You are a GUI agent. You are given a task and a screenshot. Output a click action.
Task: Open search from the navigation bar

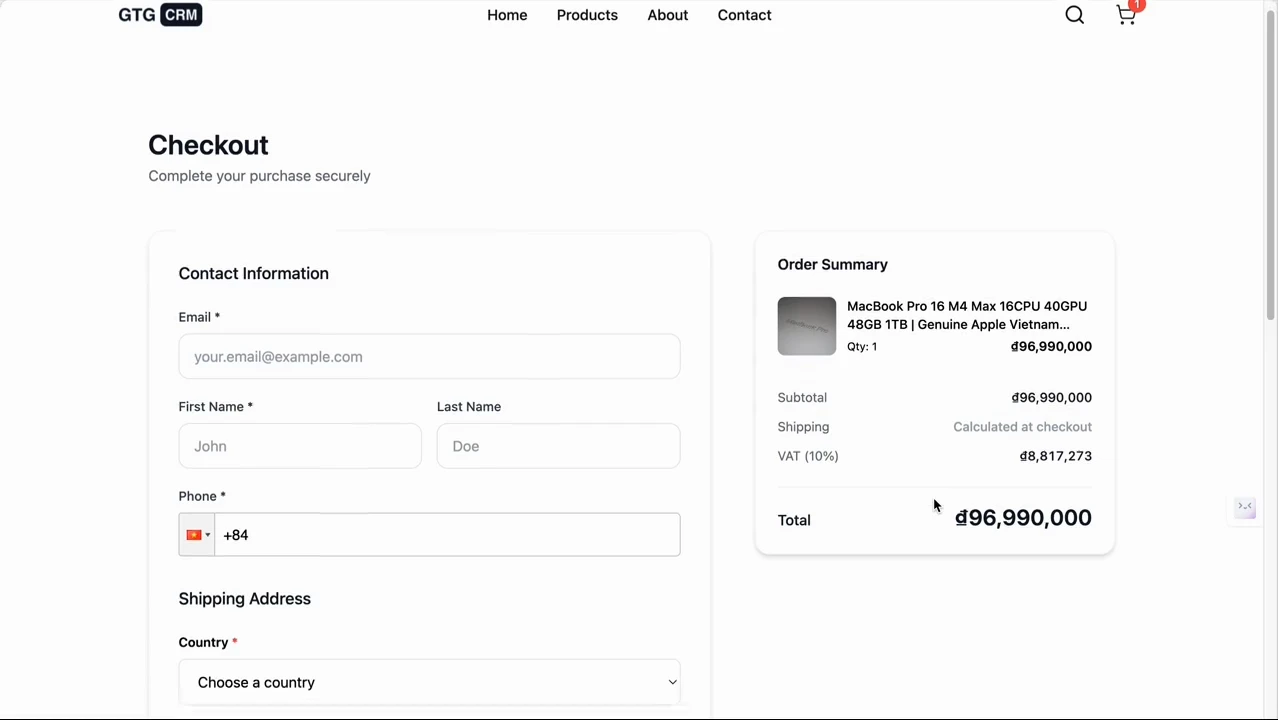pyautogui.click(x=1074, y=15)
